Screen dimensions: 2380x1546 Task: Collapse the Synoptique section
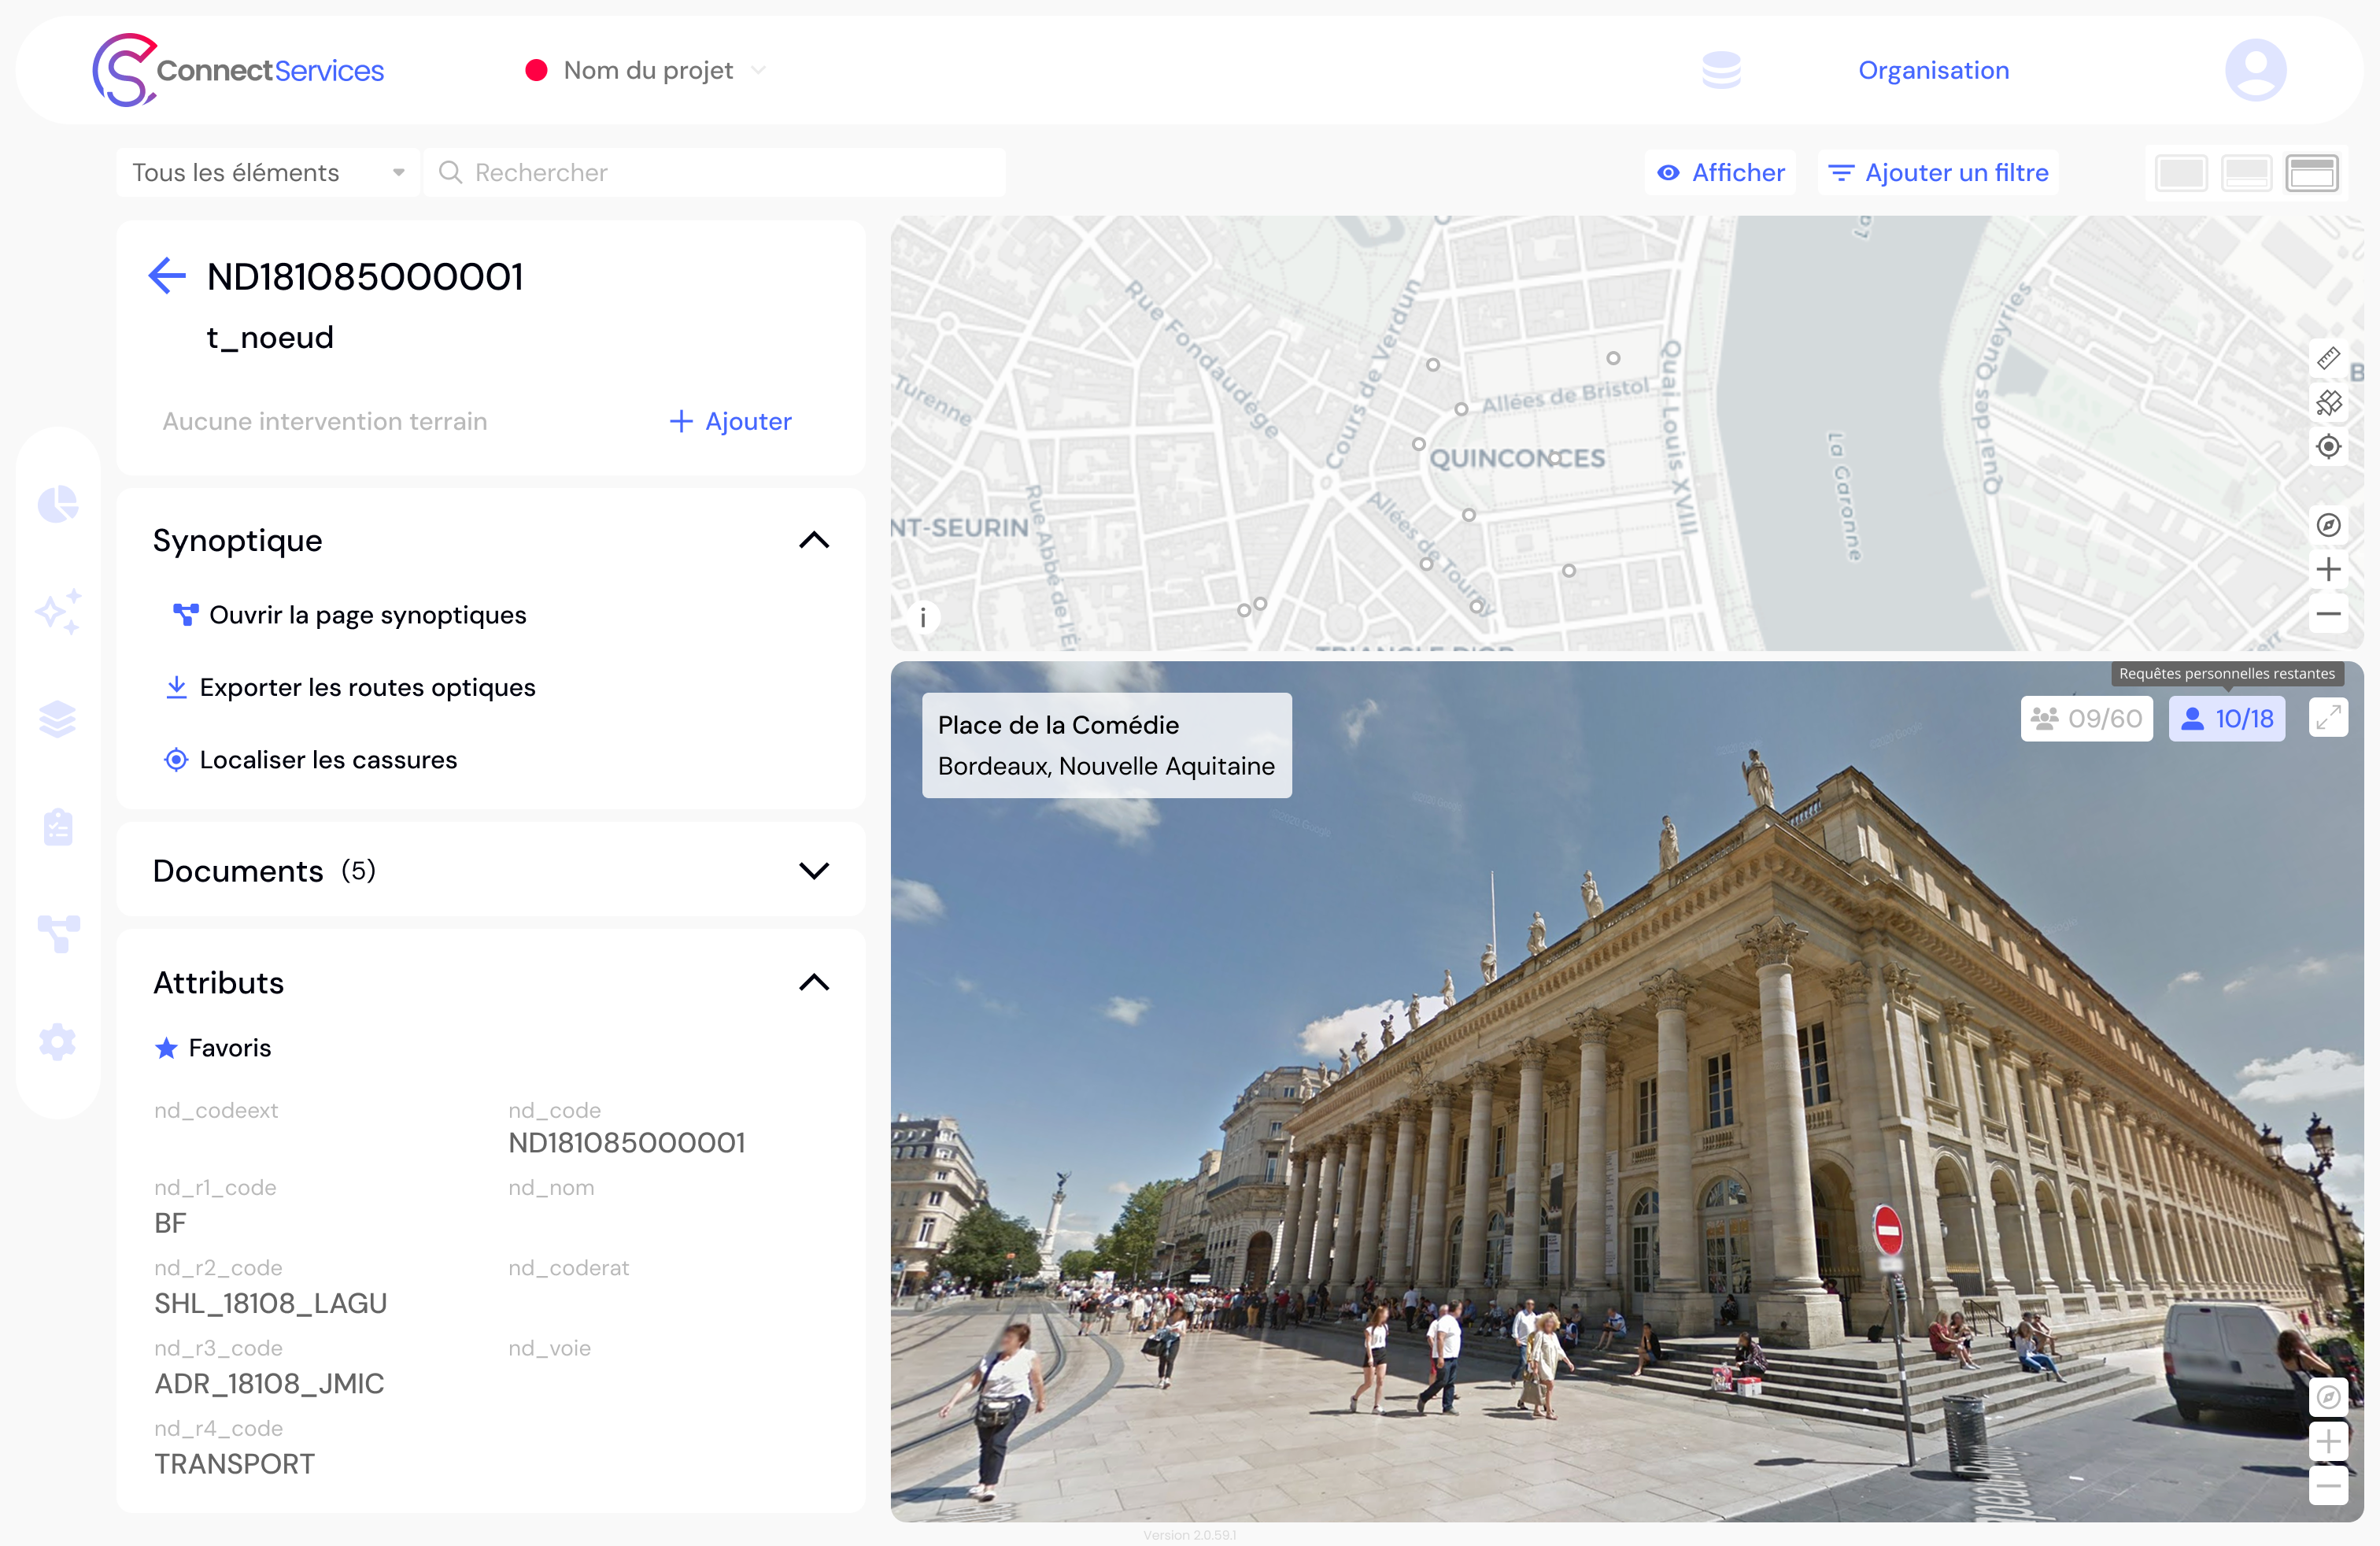pyautogui.click(x=814, y=540)
